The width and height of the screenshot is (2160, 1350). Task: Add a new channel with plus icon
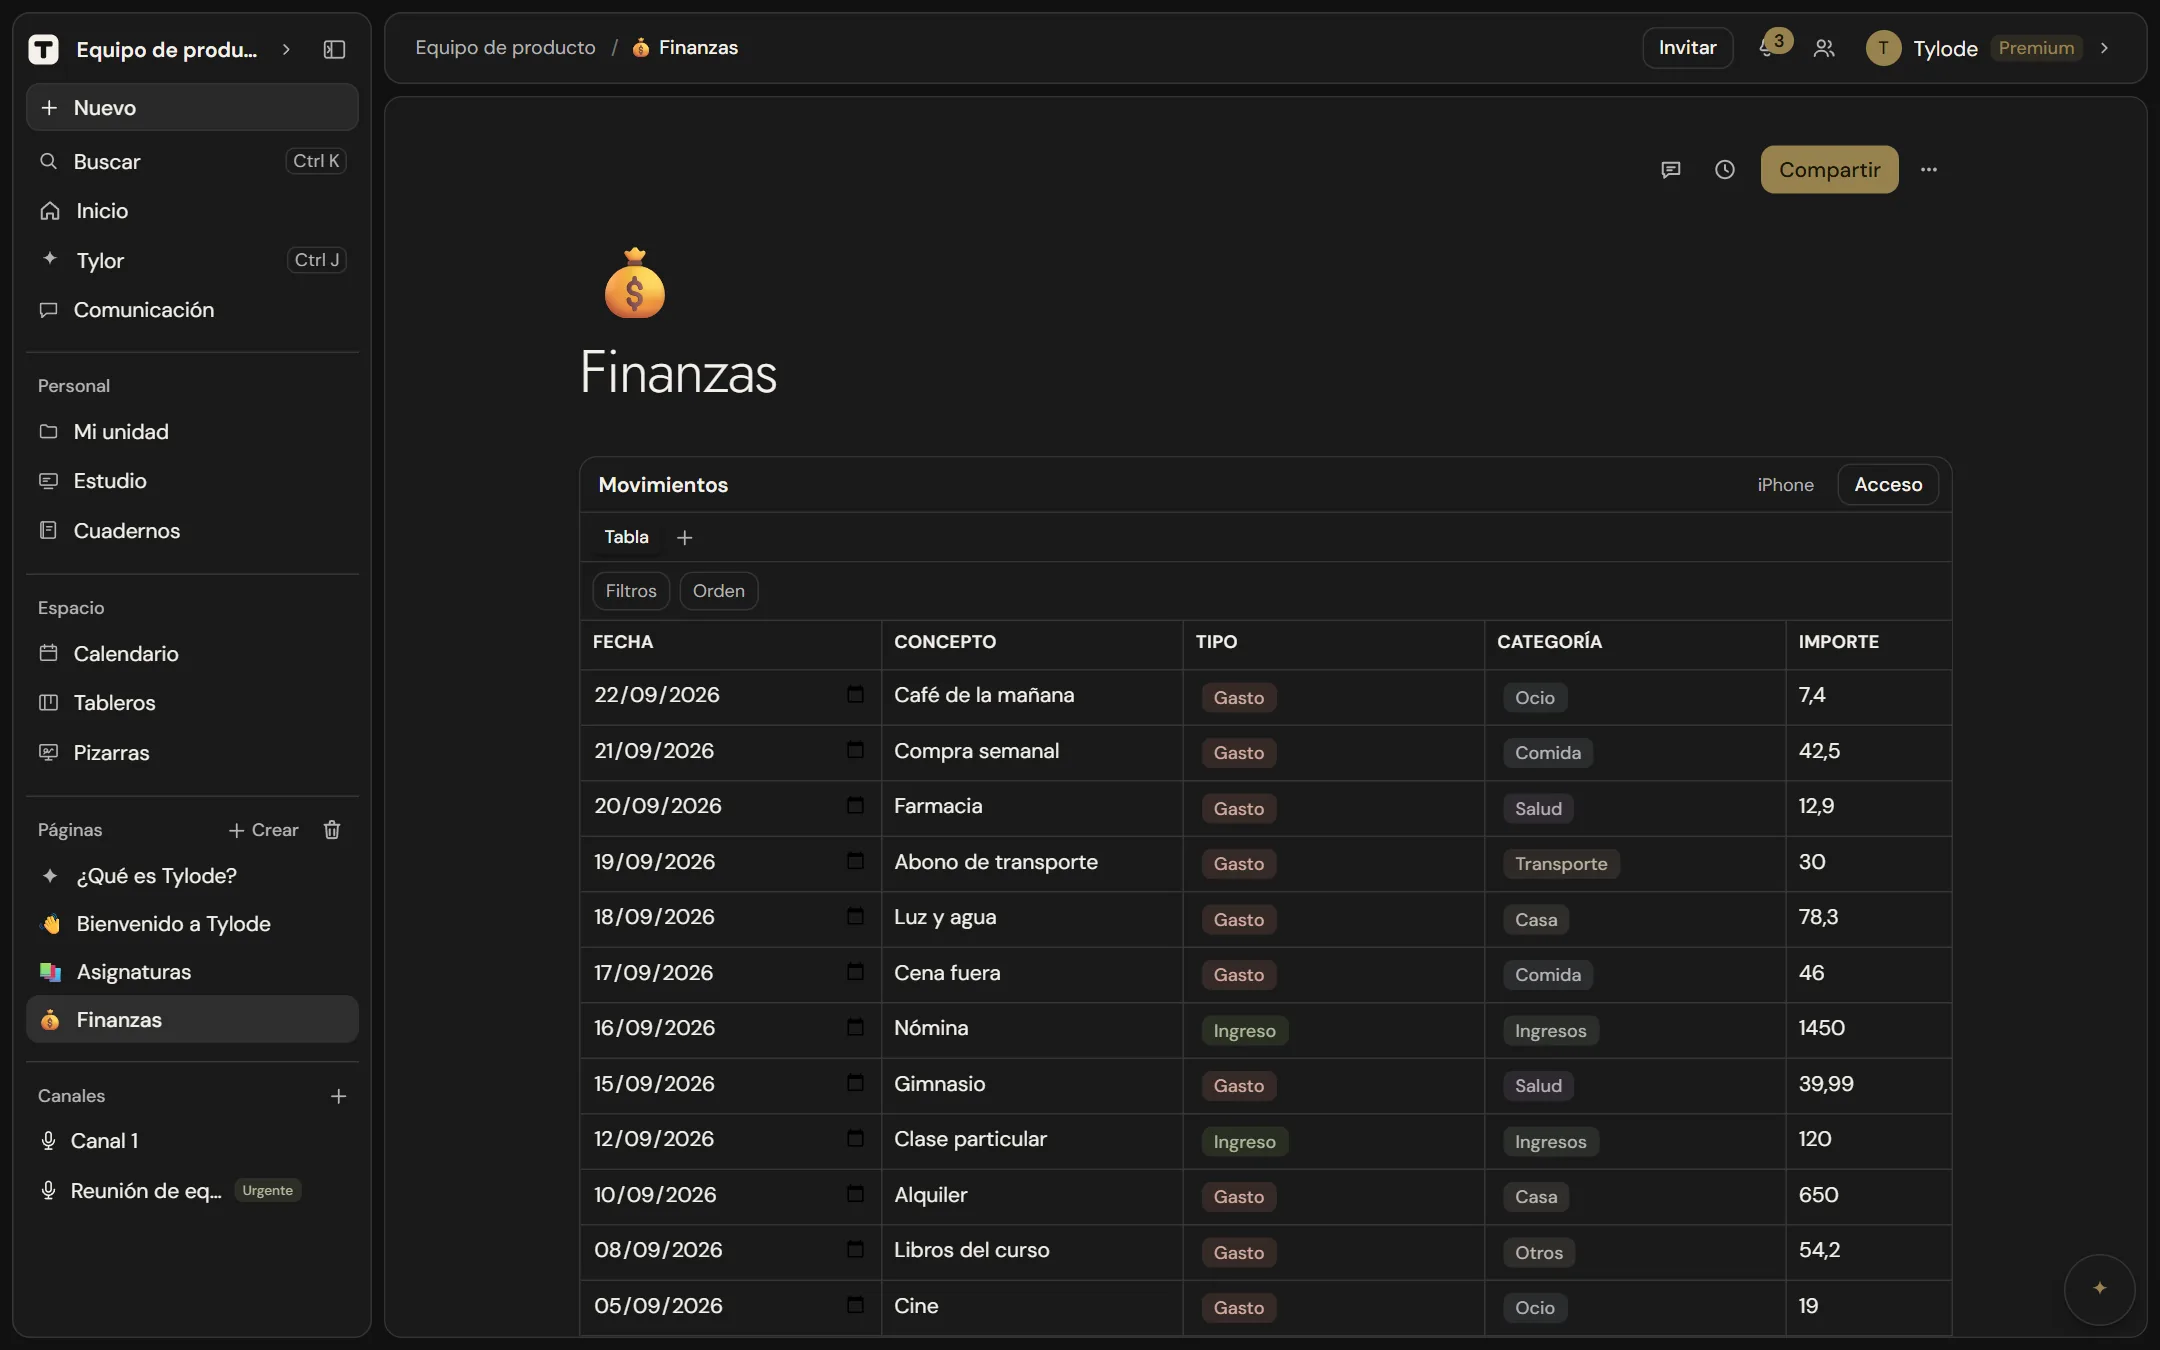coord(339,1097)
